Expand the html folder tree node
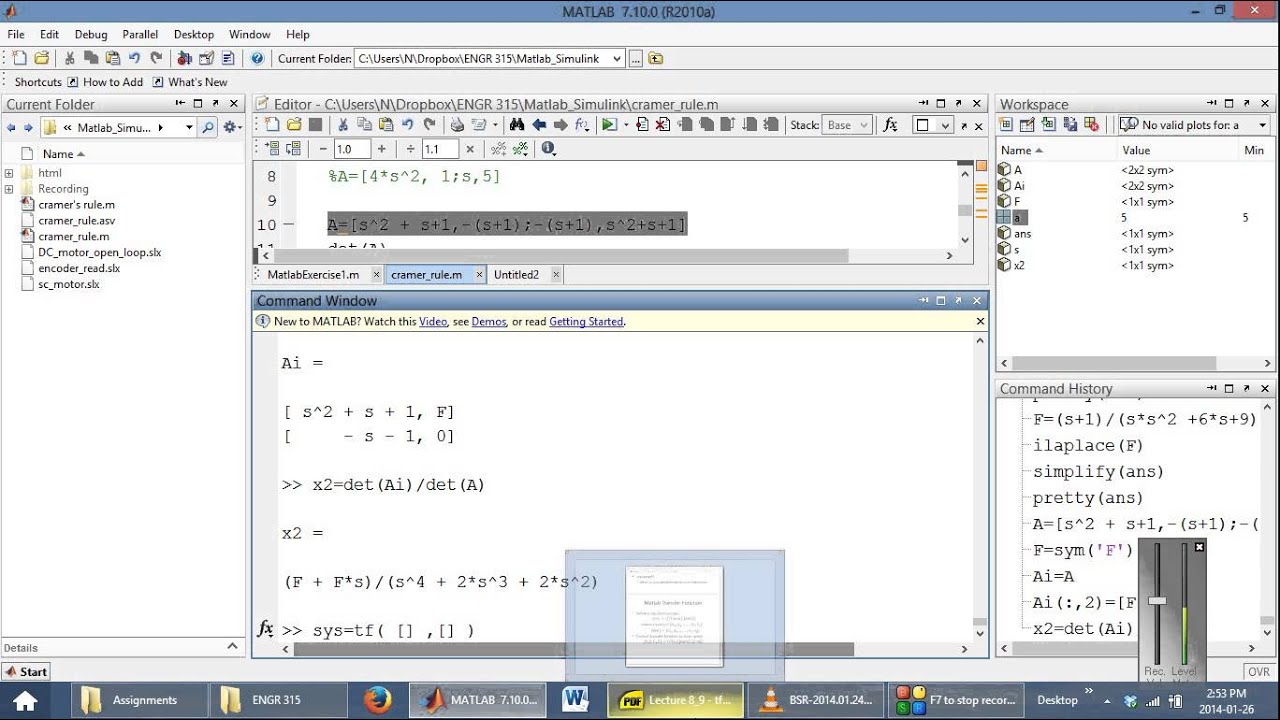This screenshot has width=1280, height=720. point(9,173)
